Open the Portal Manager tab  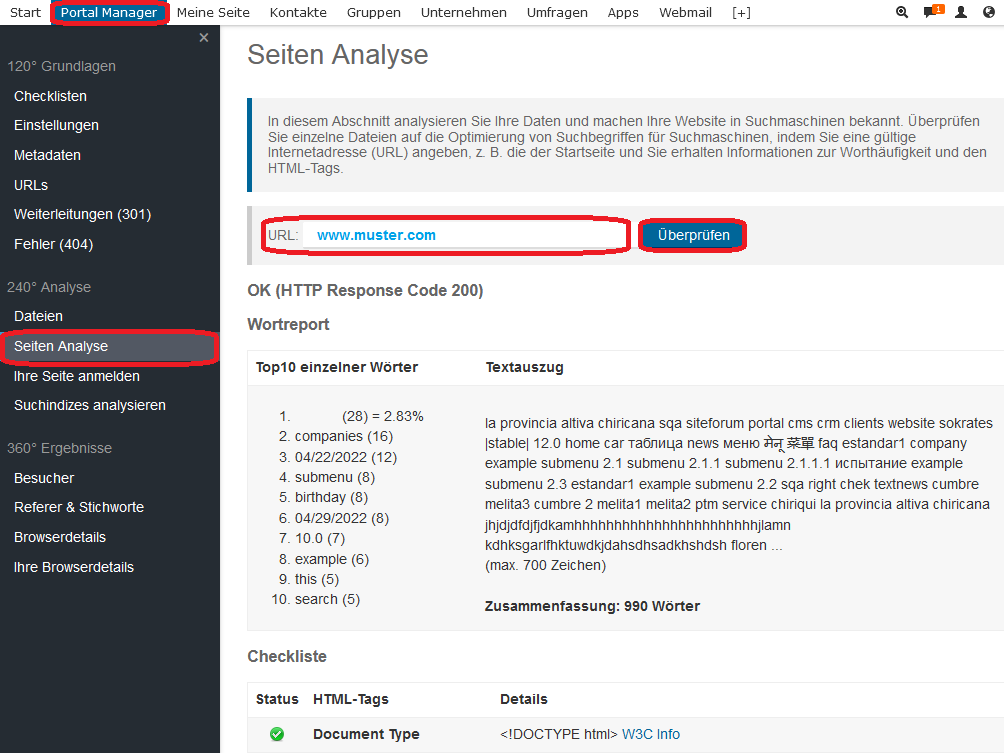(x=109, y=13)
